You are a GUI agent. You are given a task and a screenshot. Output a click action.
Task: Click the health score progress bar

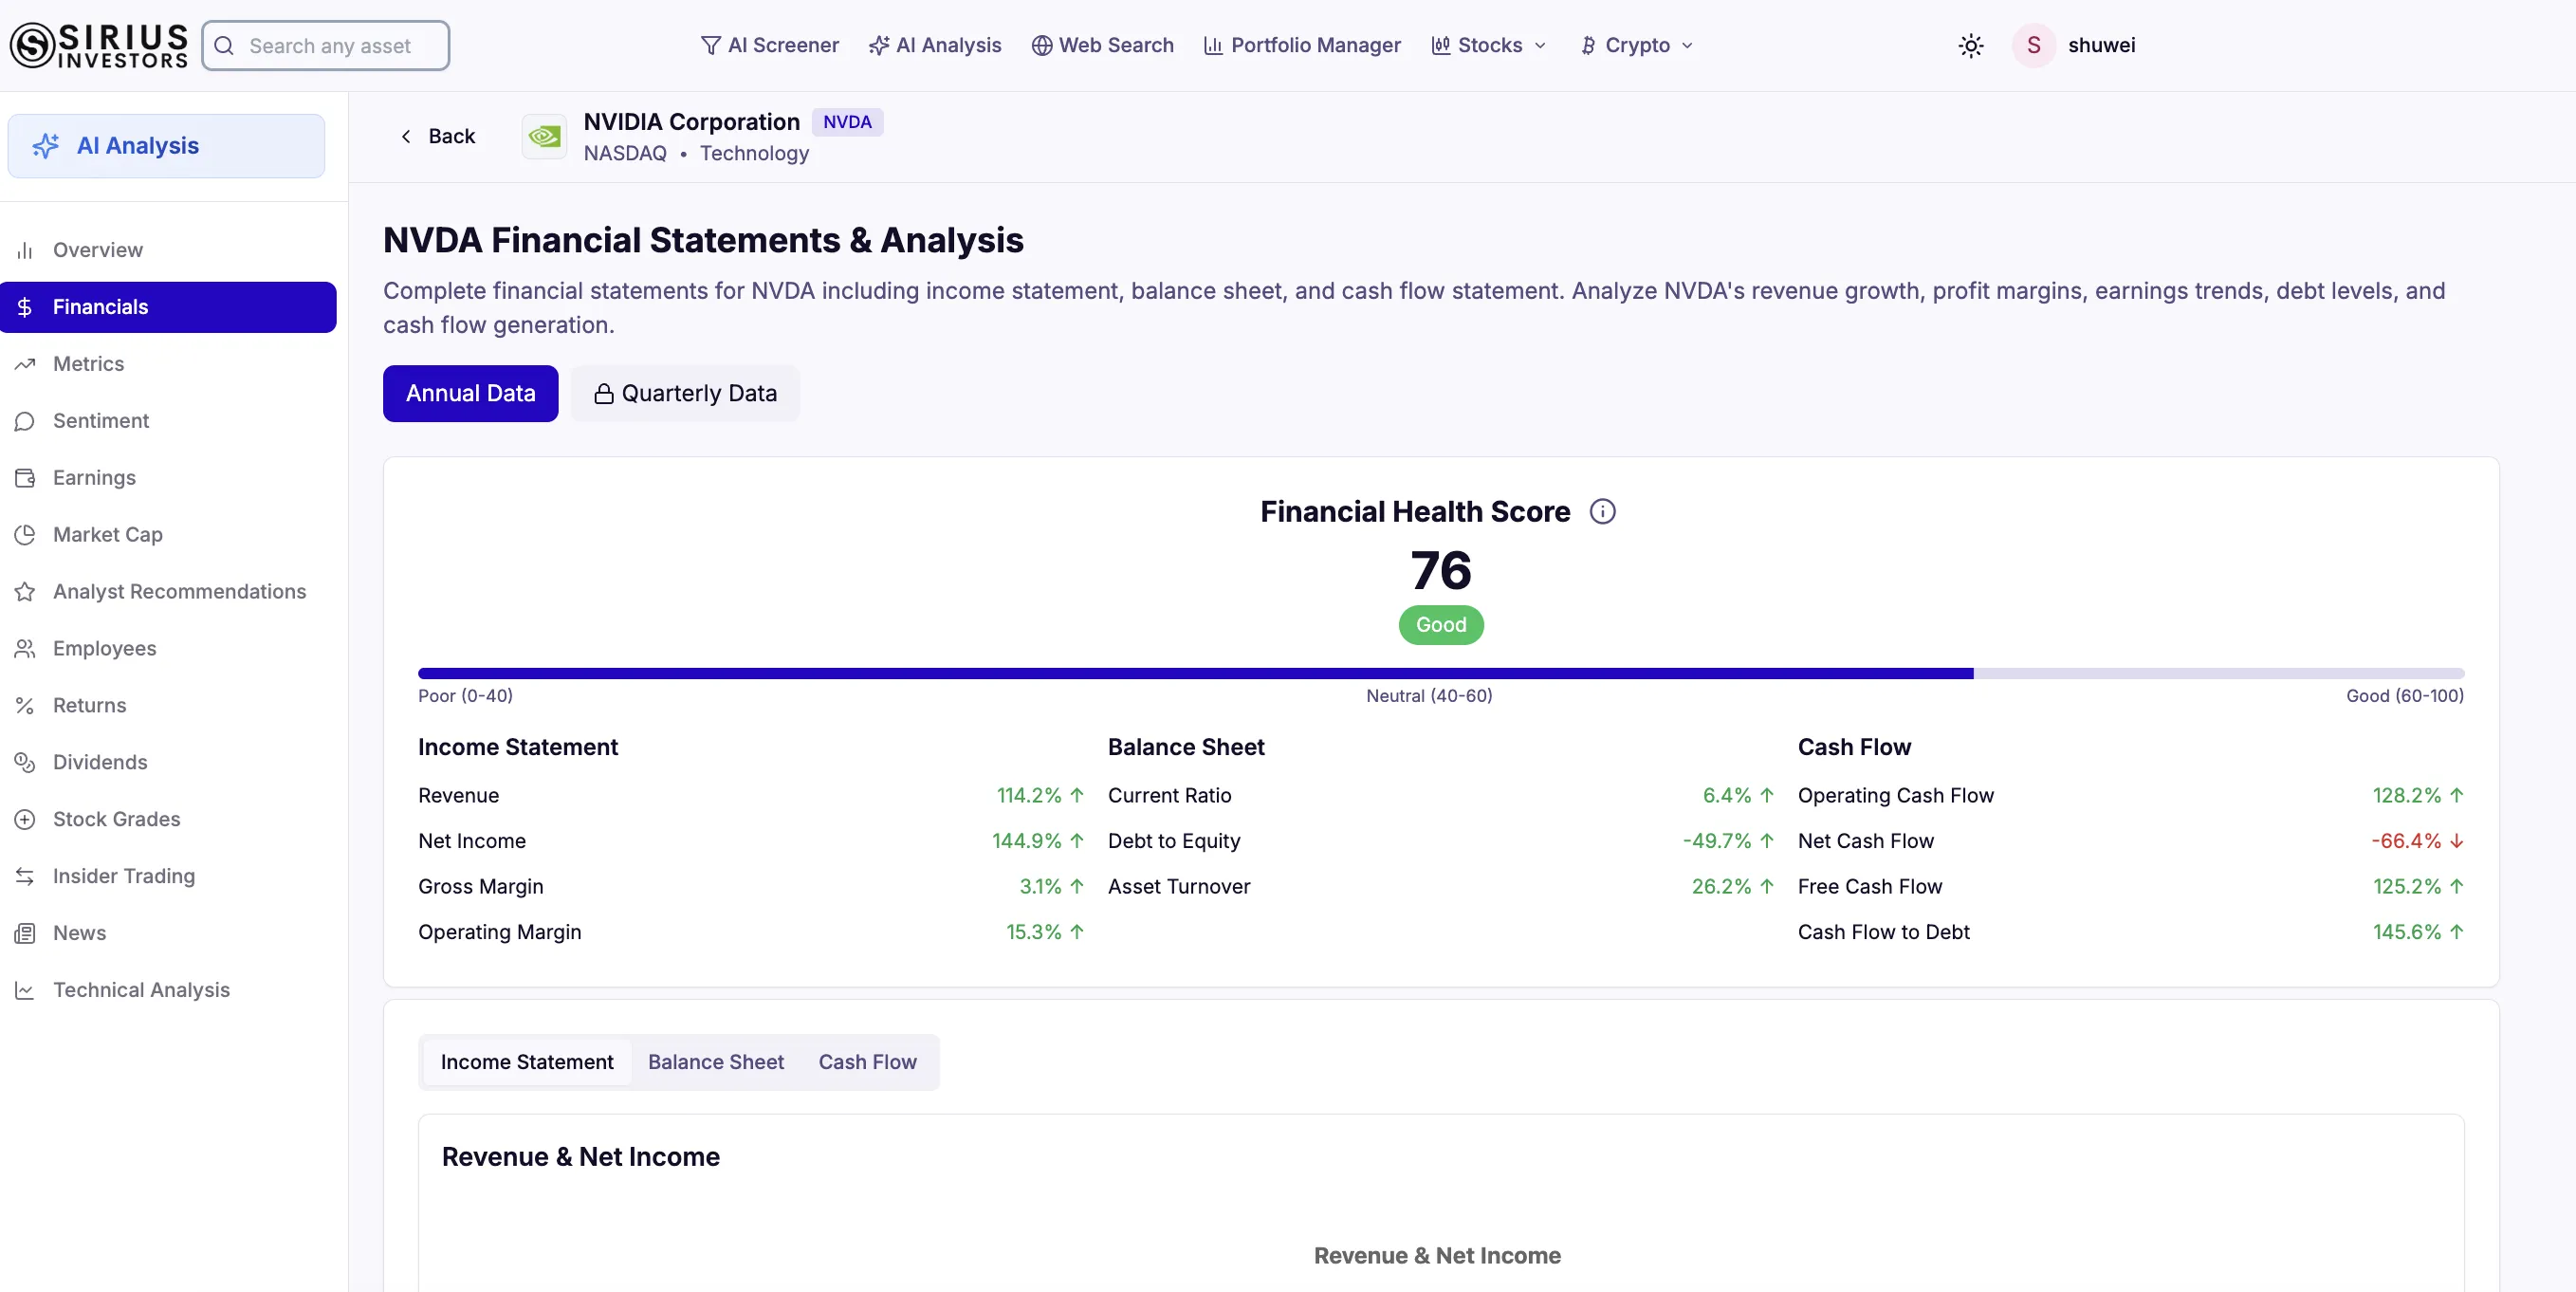point(1440,674)
